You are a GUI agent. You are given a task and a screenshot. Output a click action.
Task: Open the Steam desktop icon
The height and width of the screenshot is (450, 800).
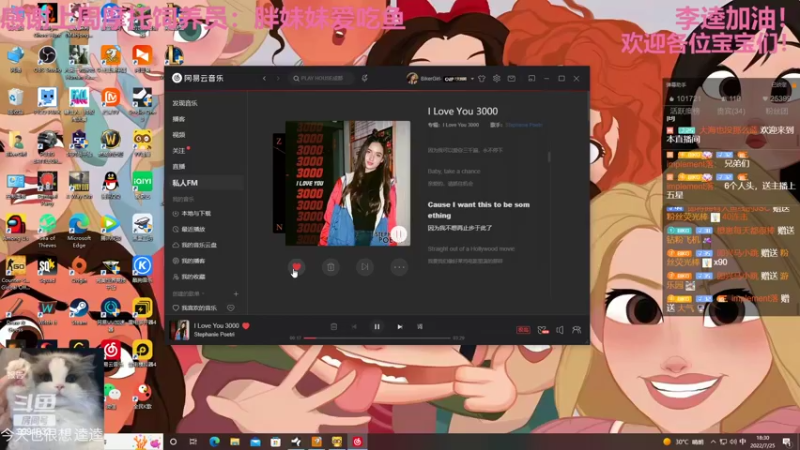(x=79, y=311)
